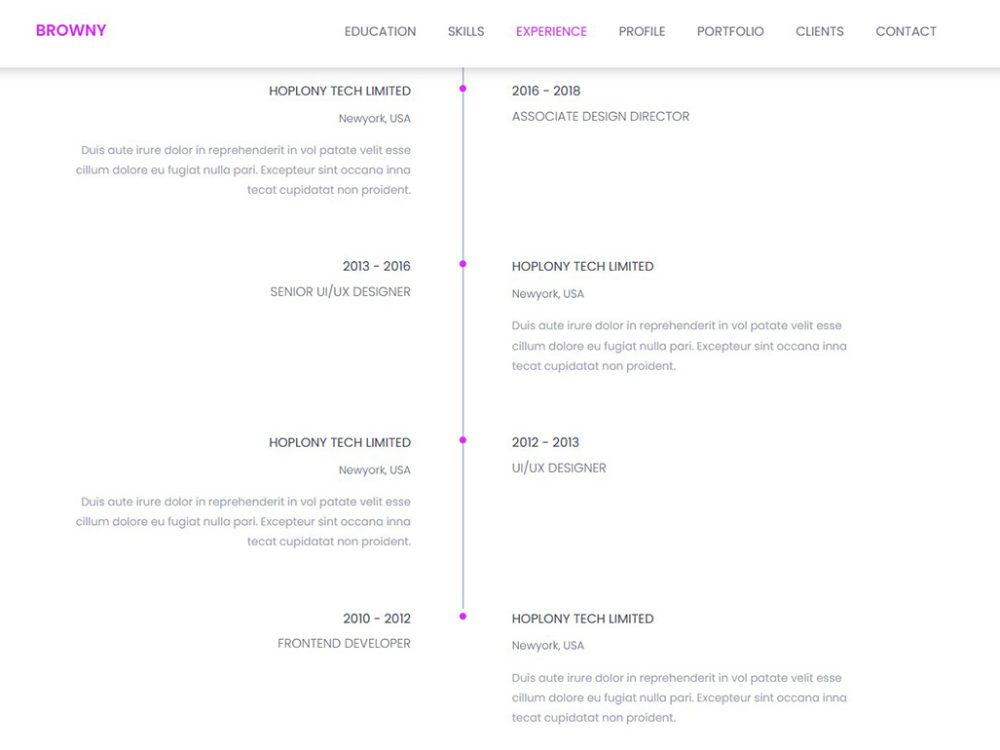The image size is (1000, 750).
Task: Open the EDUCATION section from navigation
Action: (380, 31)
